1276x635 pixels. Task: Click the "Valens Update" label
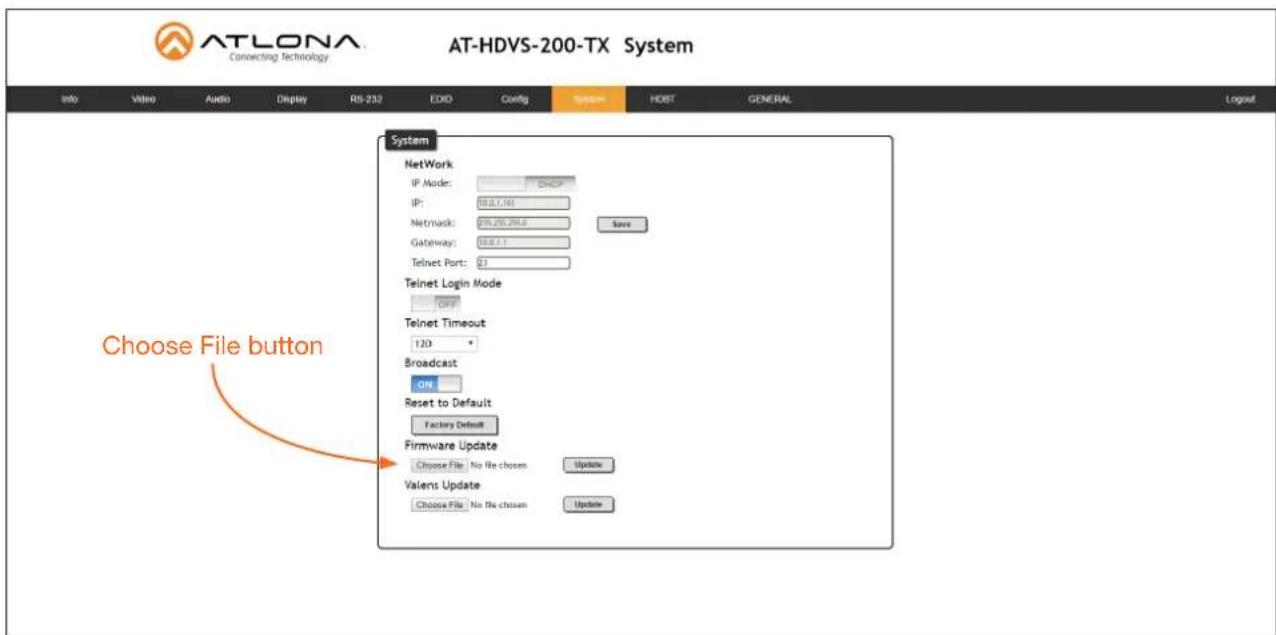(444, 485)
